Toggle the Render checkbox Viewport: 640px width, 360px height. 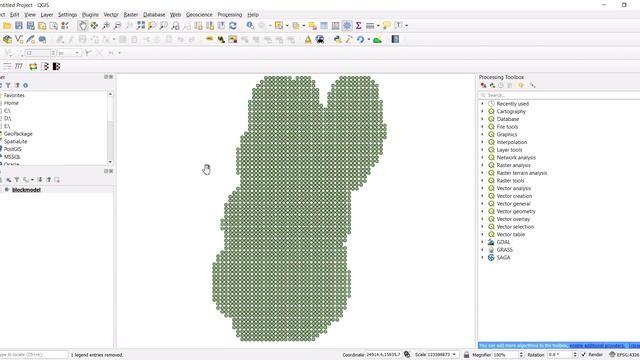click(x=583, y=354)
